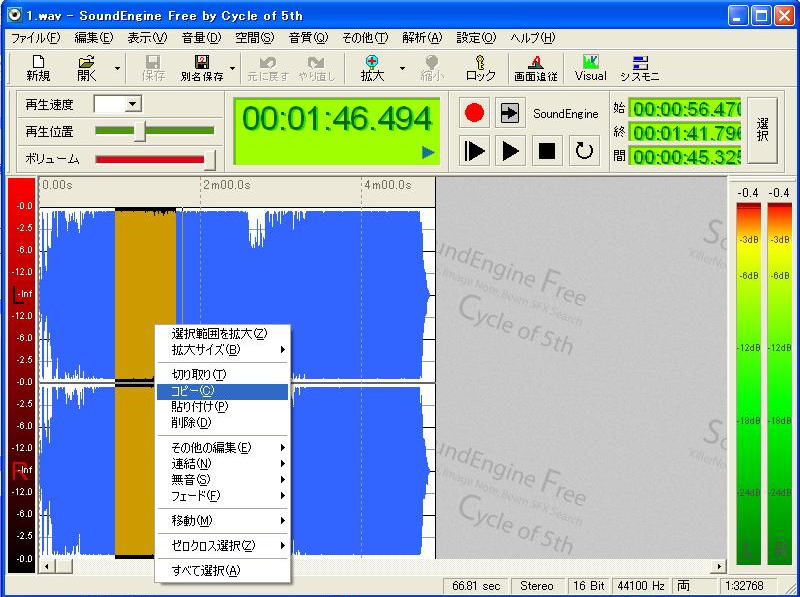Choose 選択範囲を拡大(Z) in context menu

[x=222, y=334]
